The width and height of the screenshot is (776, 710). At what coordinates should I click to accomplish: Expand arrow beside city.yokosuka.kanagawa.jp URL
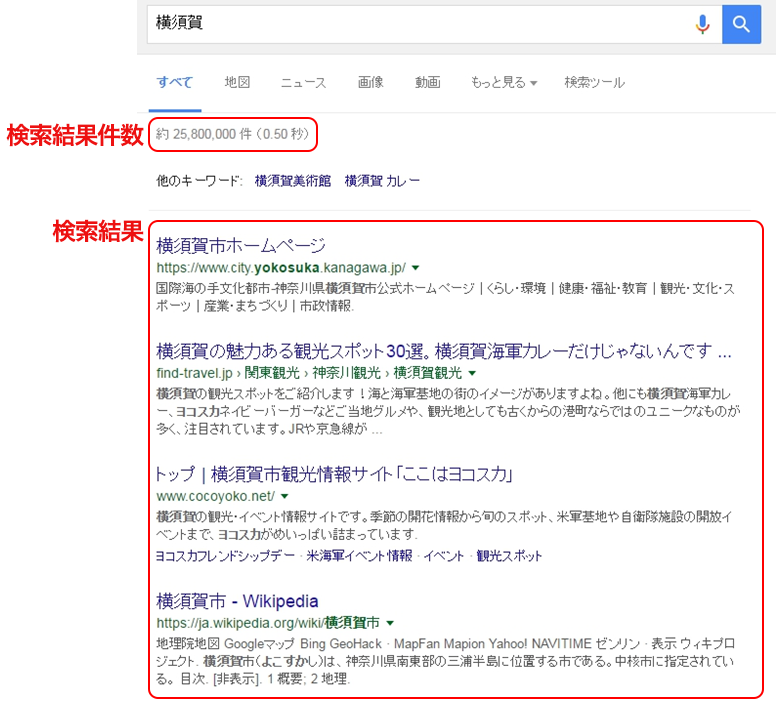click(x=416, y=268)
